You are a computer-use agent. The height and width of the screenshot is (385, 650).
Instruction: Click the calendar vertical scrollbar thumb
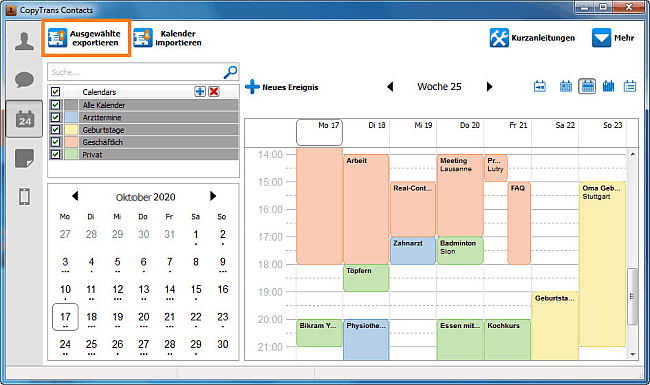(x=632, y=296)
